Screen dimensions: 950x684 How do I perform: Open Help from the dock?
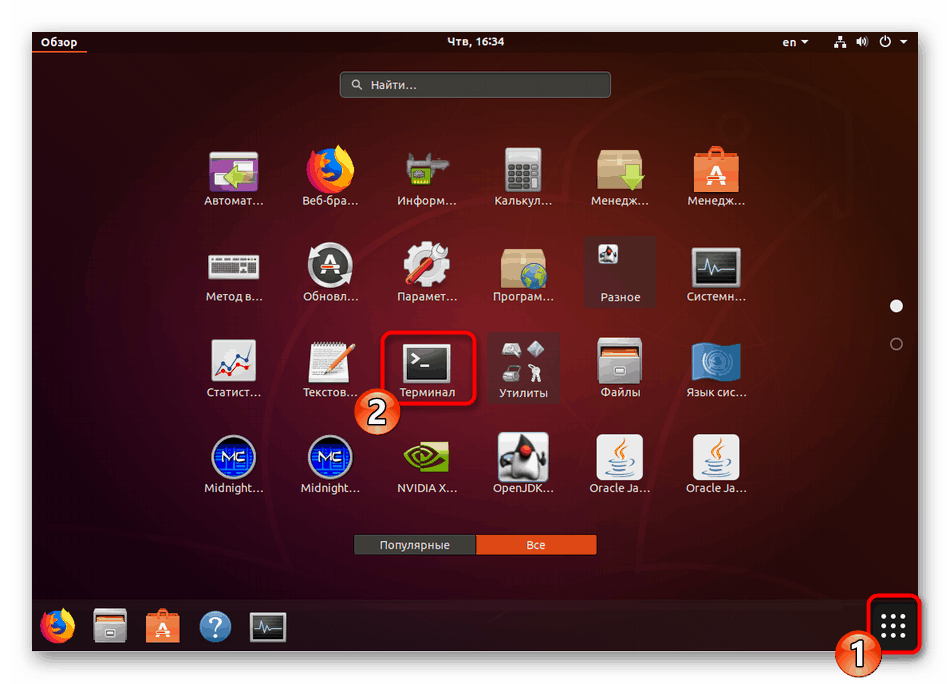215,624
